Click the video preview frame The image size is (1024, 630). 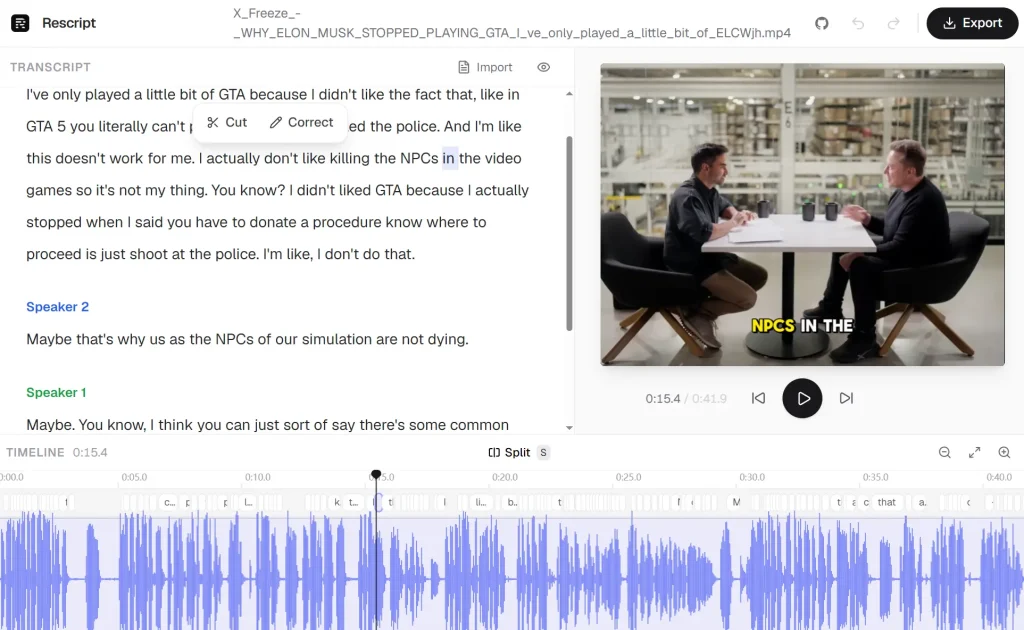pos(803,215)
